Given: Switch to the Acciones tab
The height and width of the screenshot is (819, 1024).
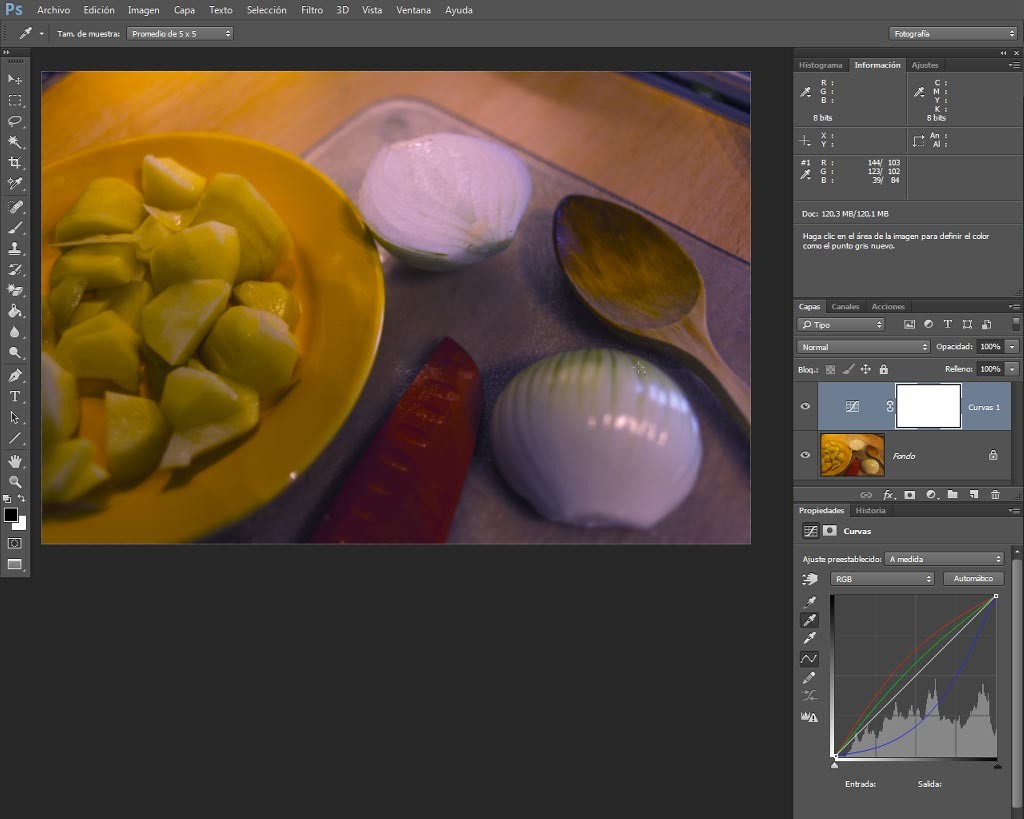Looking at the screenshot, I should (x=888, y=306).
